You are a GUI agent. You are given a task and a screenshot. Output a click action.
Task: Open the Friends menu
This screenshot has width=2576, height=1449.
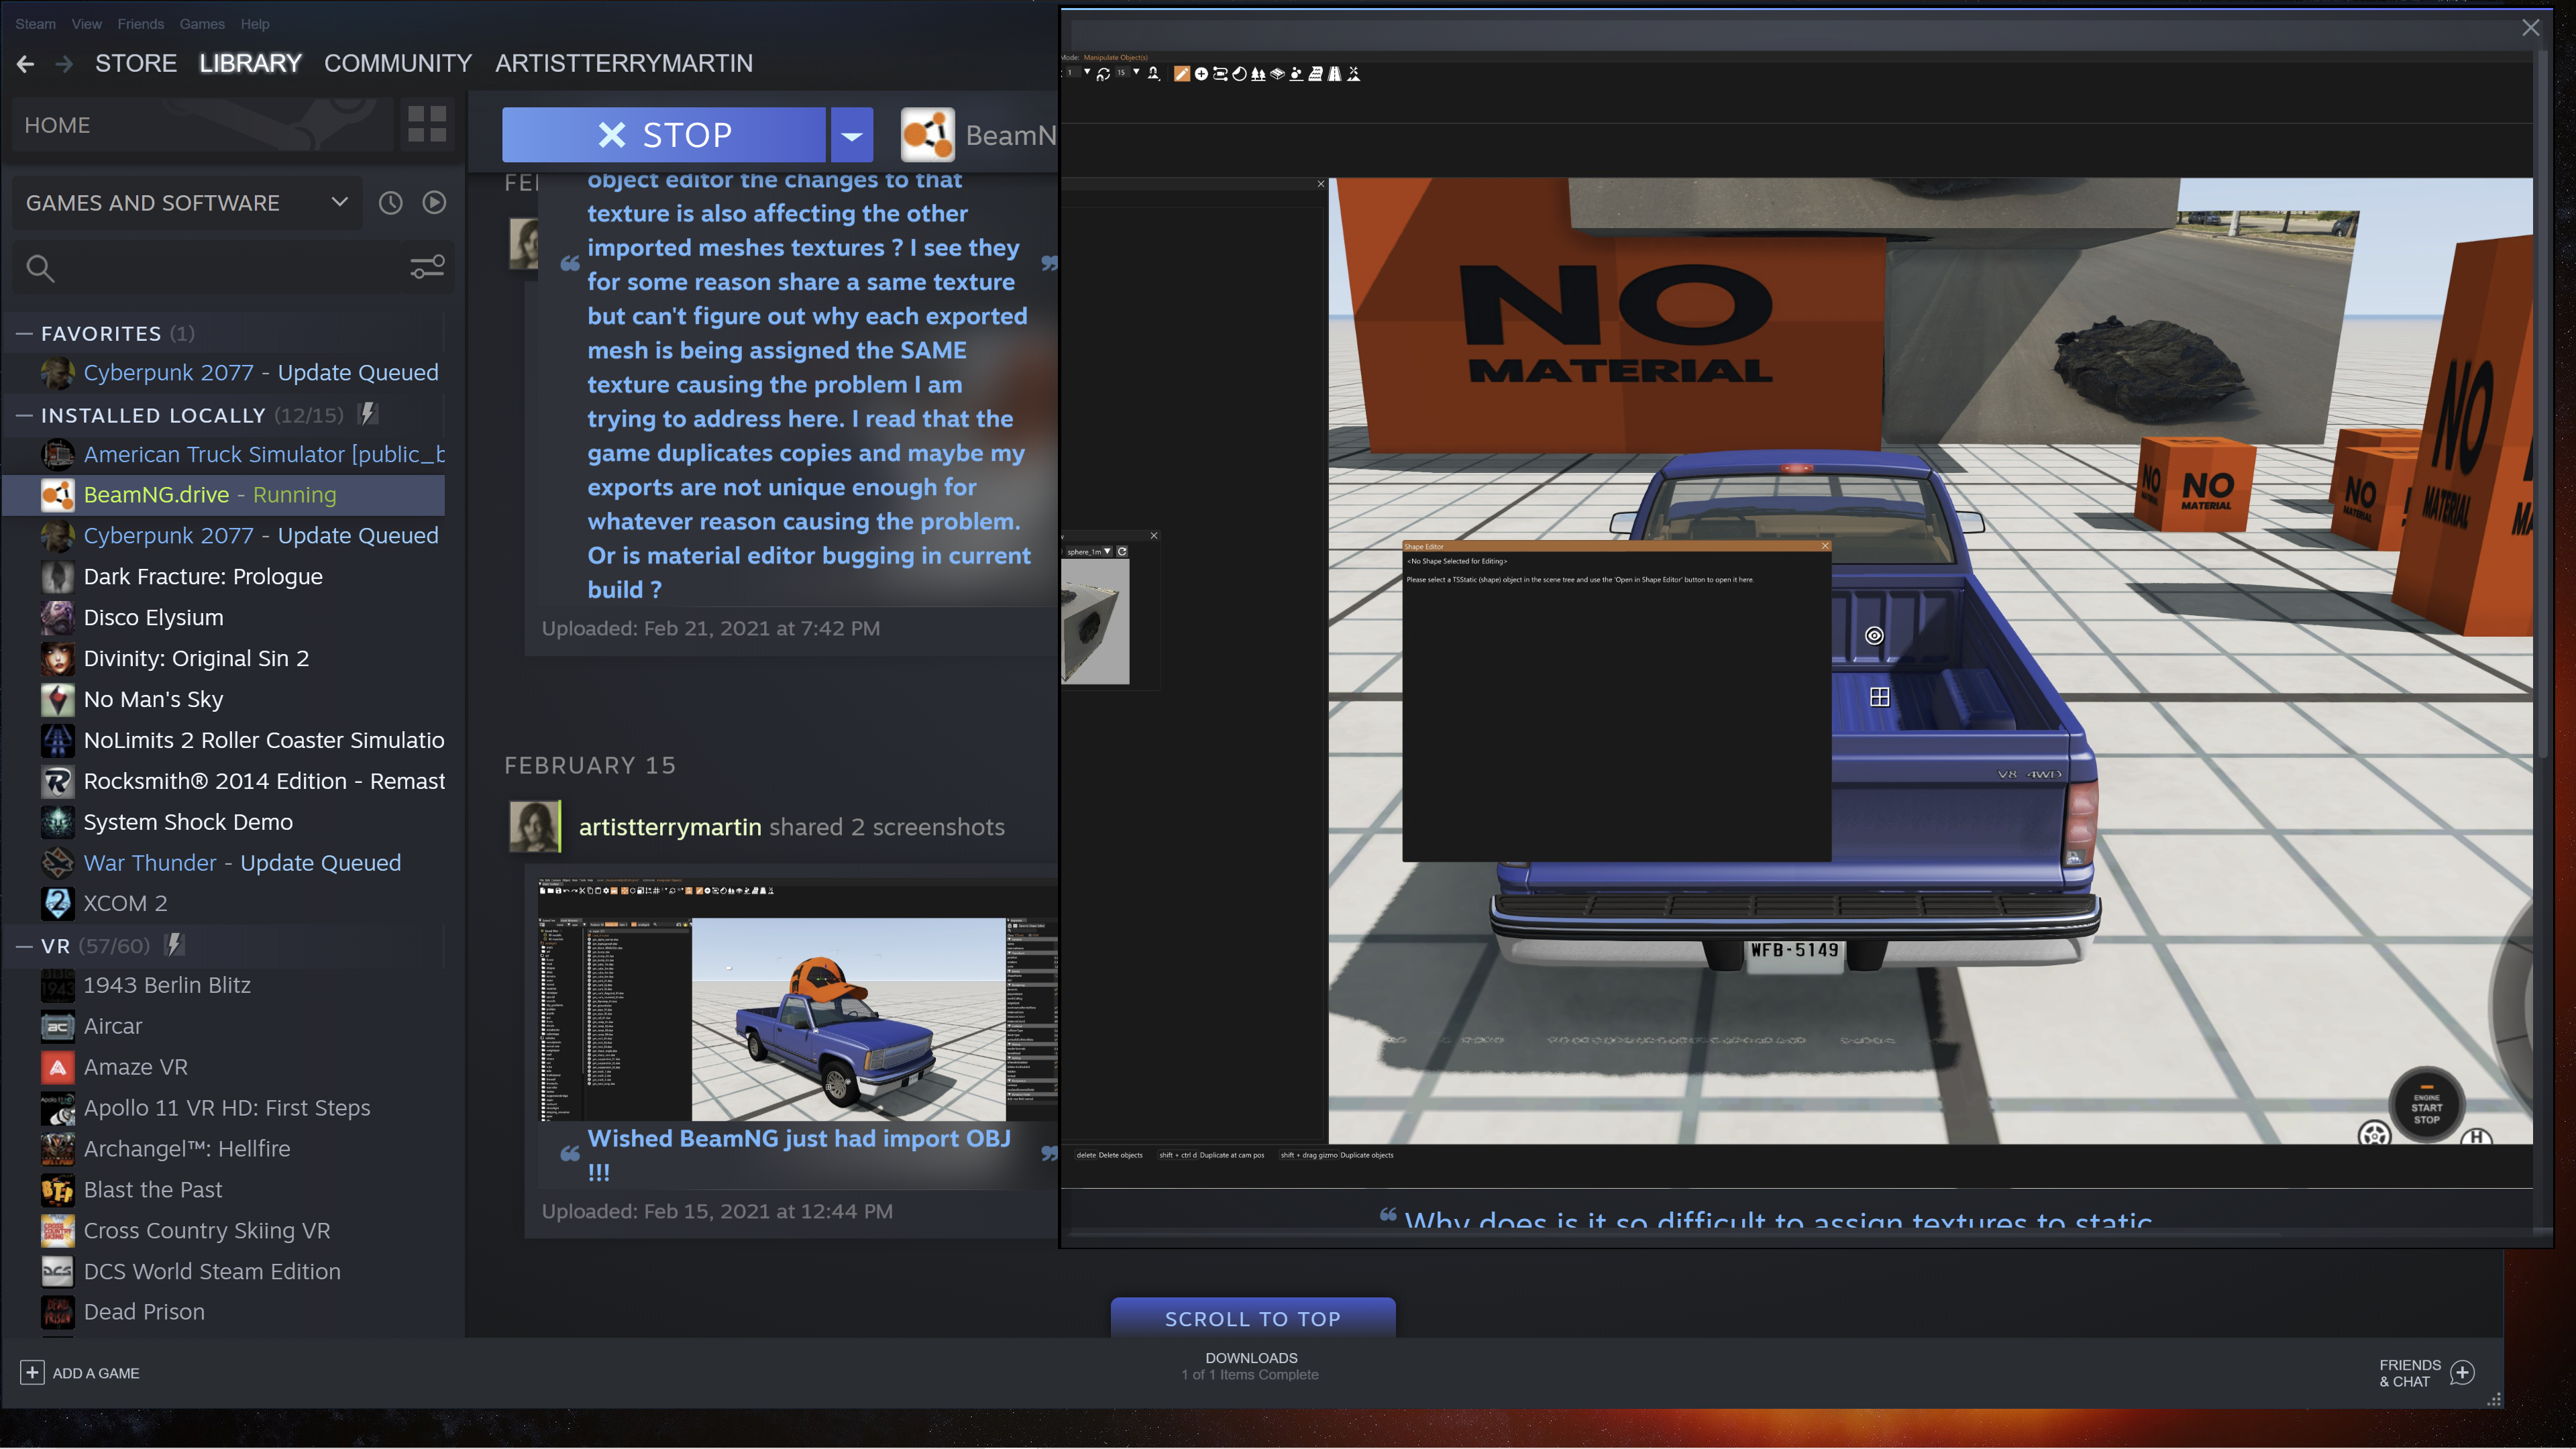click(140, 24)
